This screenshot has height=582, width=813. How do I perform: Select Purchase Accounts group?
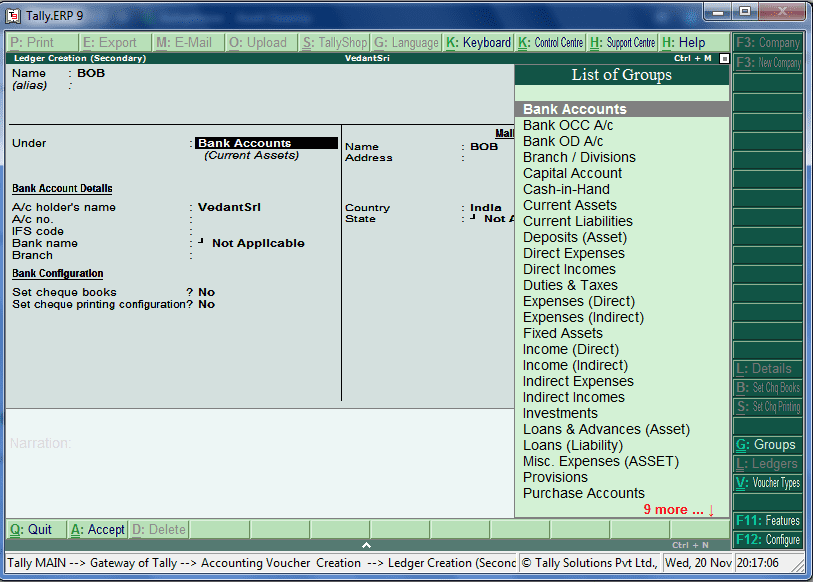pos(622,493)
